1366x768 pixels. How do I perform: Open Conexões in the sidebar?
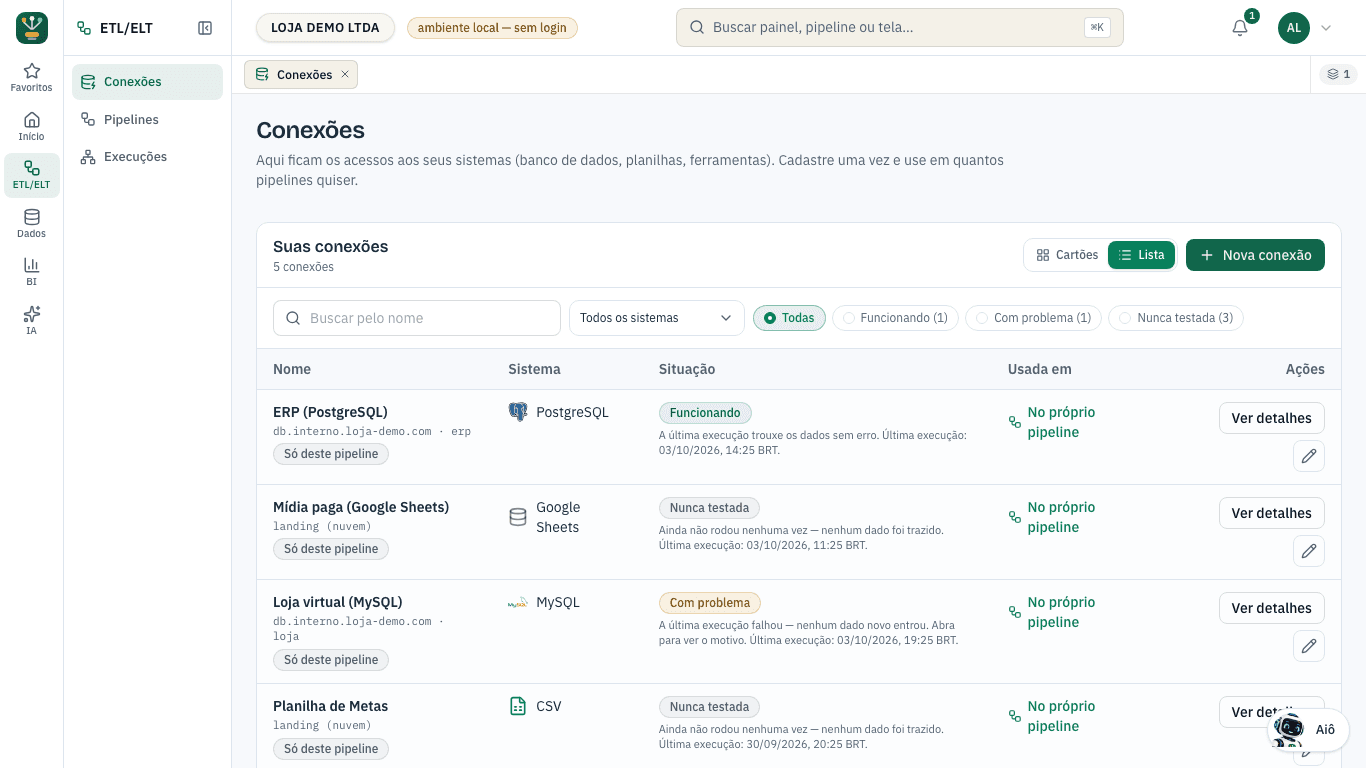147,82
